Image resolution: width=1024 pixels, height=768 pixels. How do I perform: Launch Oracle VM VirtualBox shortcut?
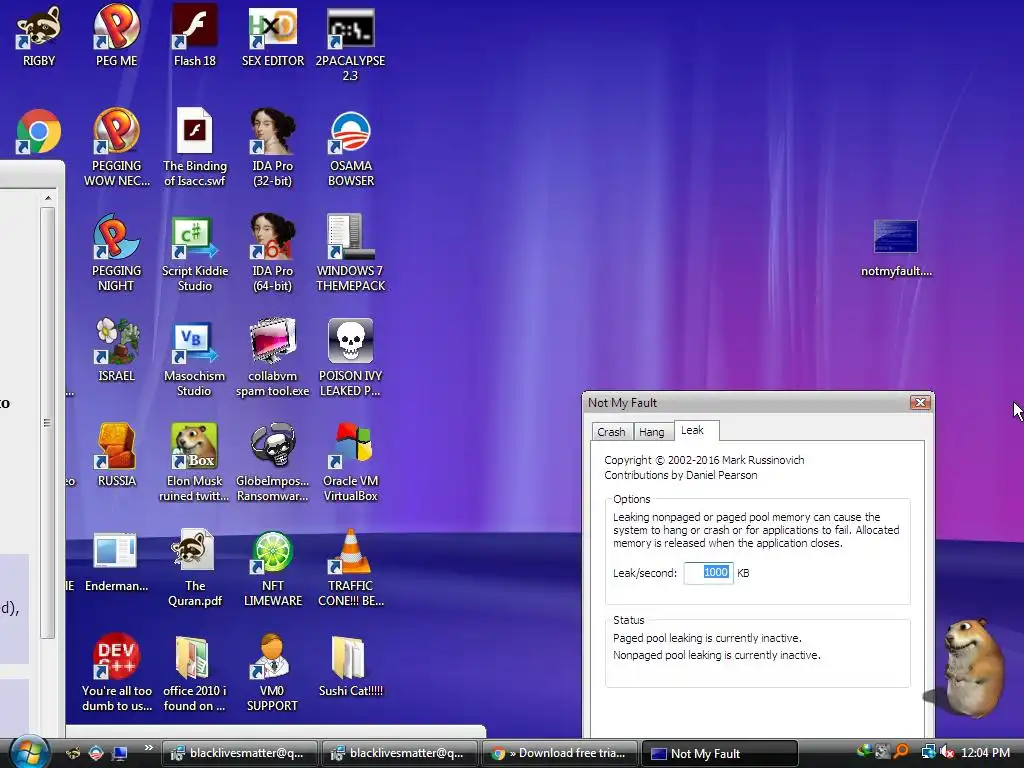click(350, 463)
